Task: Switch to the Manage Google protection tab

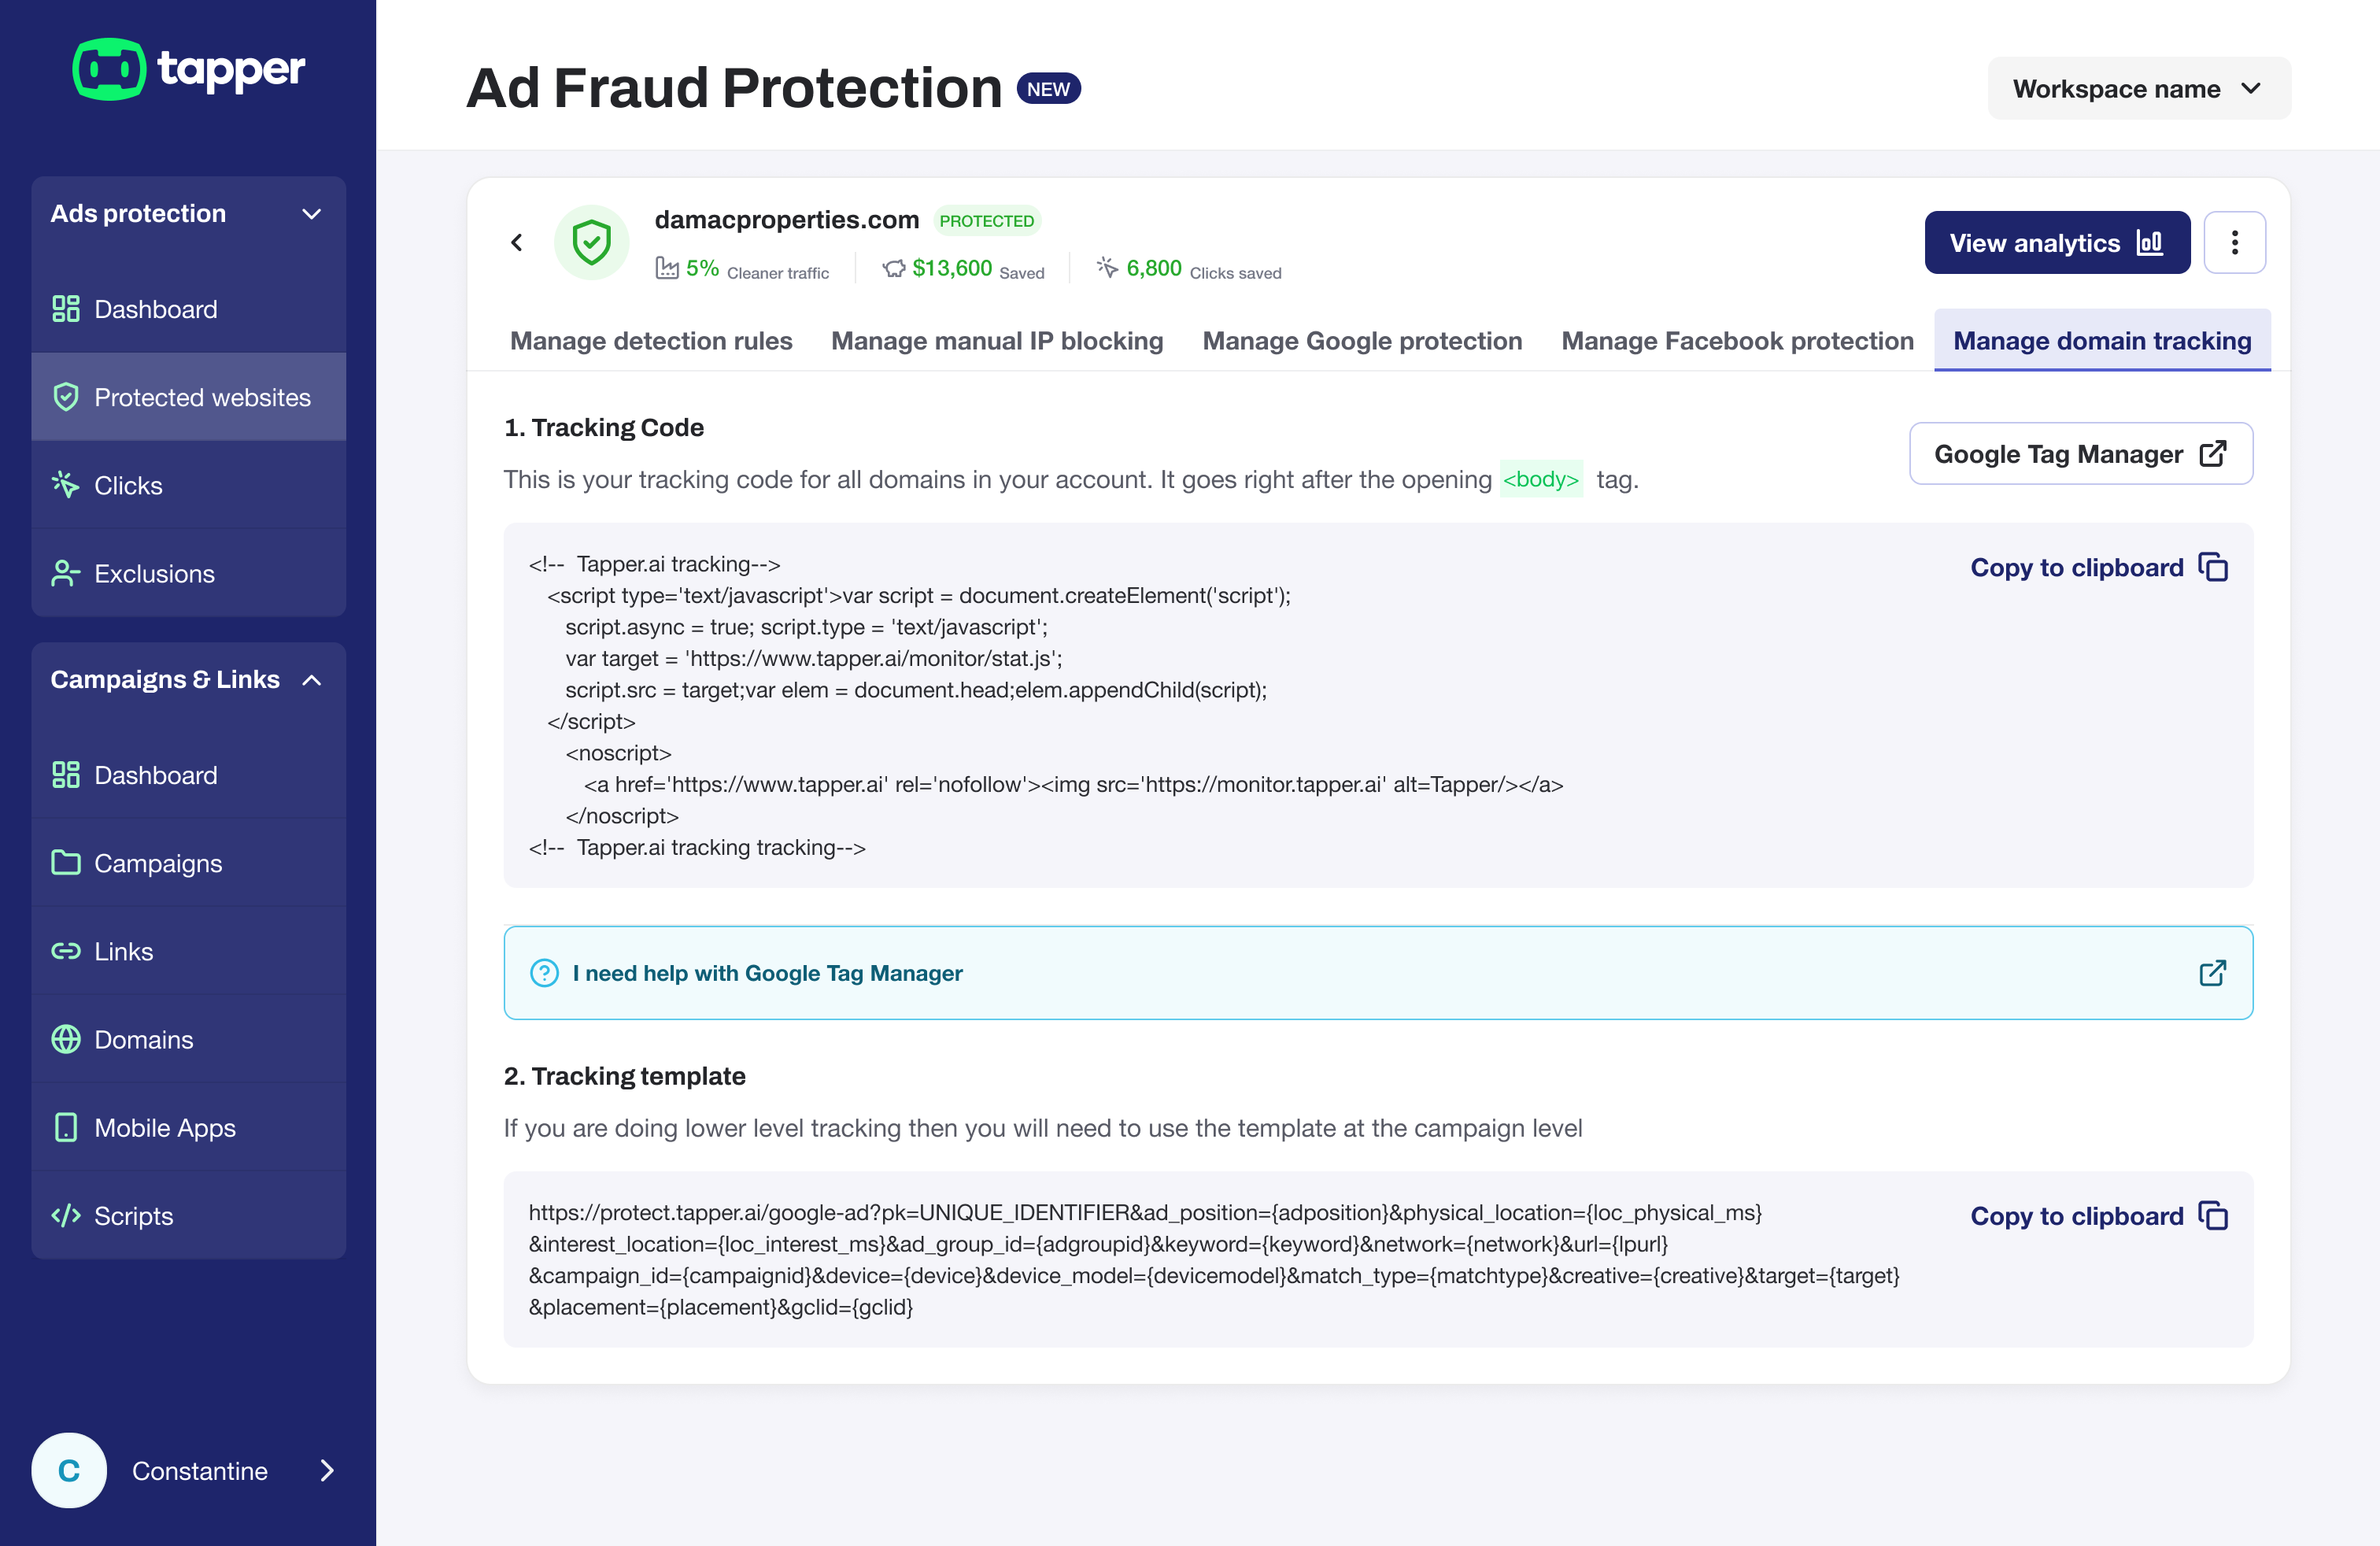Action: coord(1362,341)
